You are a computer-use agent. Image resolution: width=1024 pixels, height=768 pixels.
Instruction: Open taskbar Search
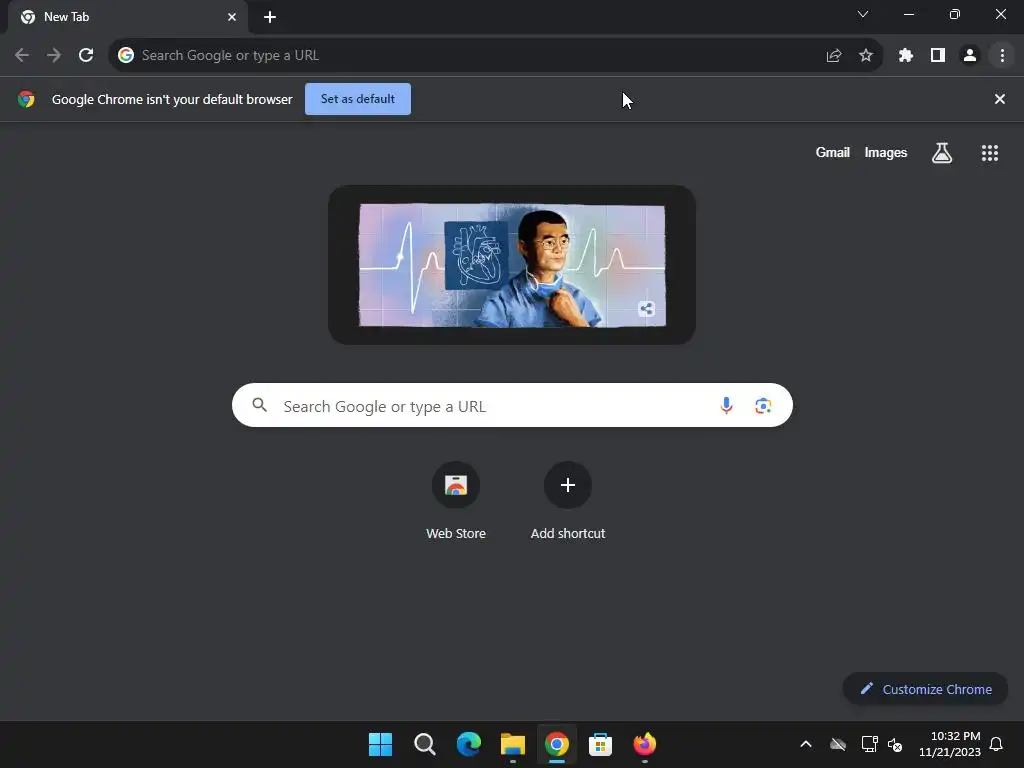tap(425, 744)
